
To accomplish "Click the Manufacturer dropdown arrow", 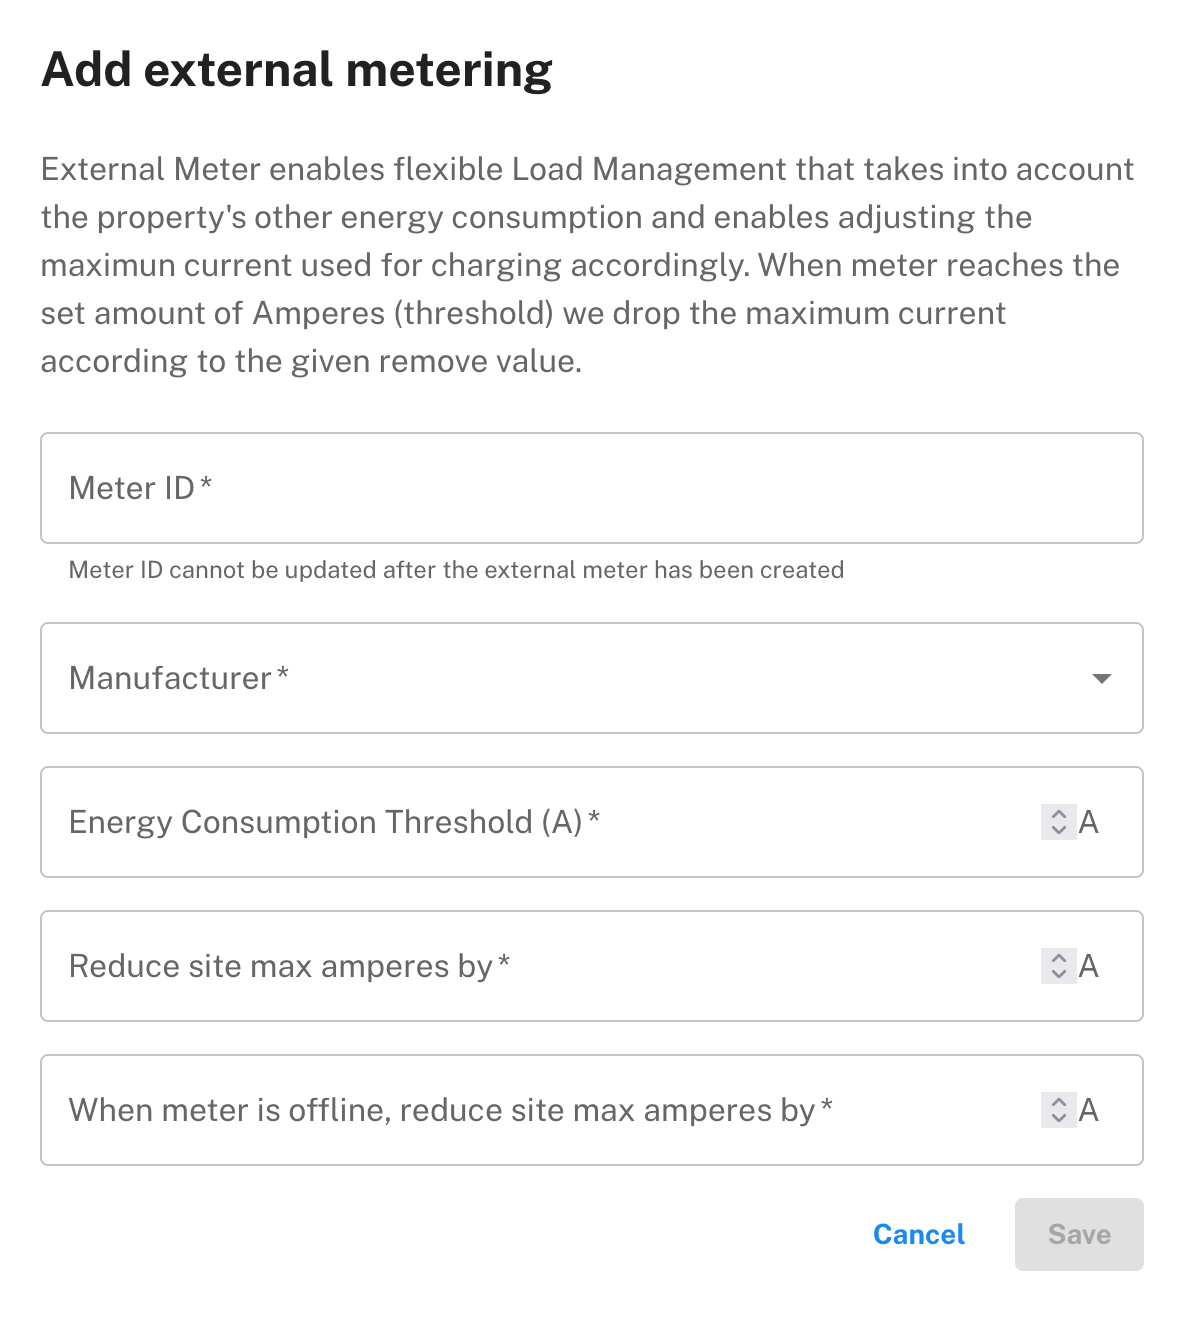I will [1101, 679].
